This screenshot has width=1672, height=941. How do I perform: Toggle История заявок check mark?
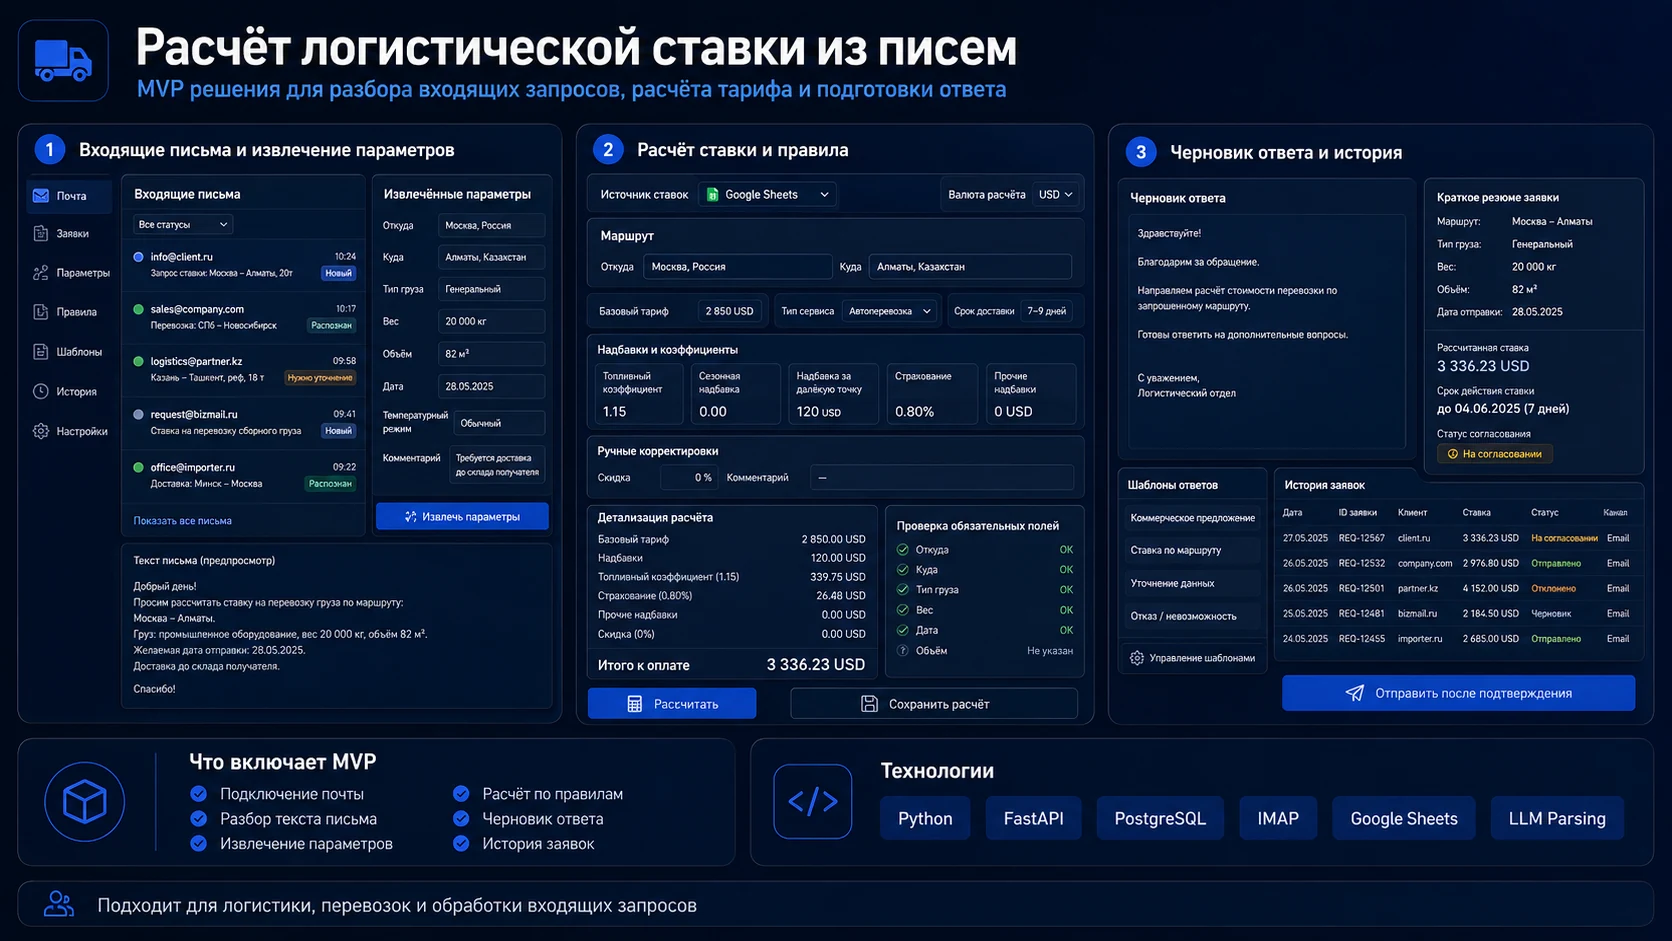(x=461, y=843)
